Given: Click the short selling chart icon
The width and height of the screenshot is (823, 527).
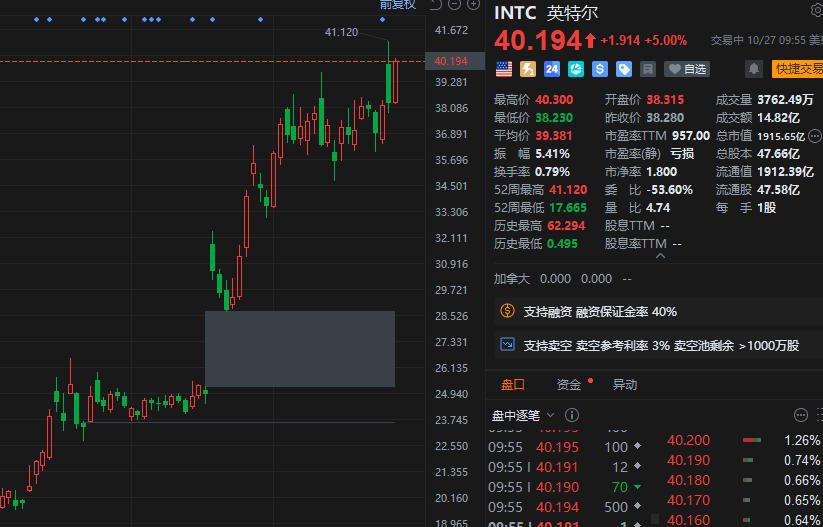Looking at the screenshot, I should tap(508, 344).
